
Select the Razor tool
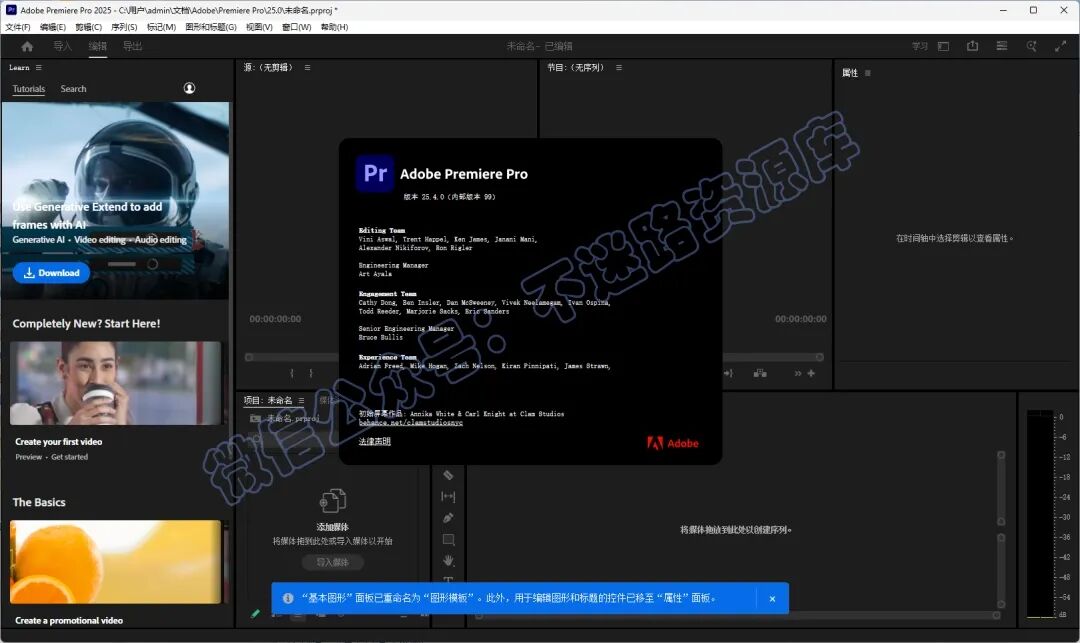coord(448,475)
